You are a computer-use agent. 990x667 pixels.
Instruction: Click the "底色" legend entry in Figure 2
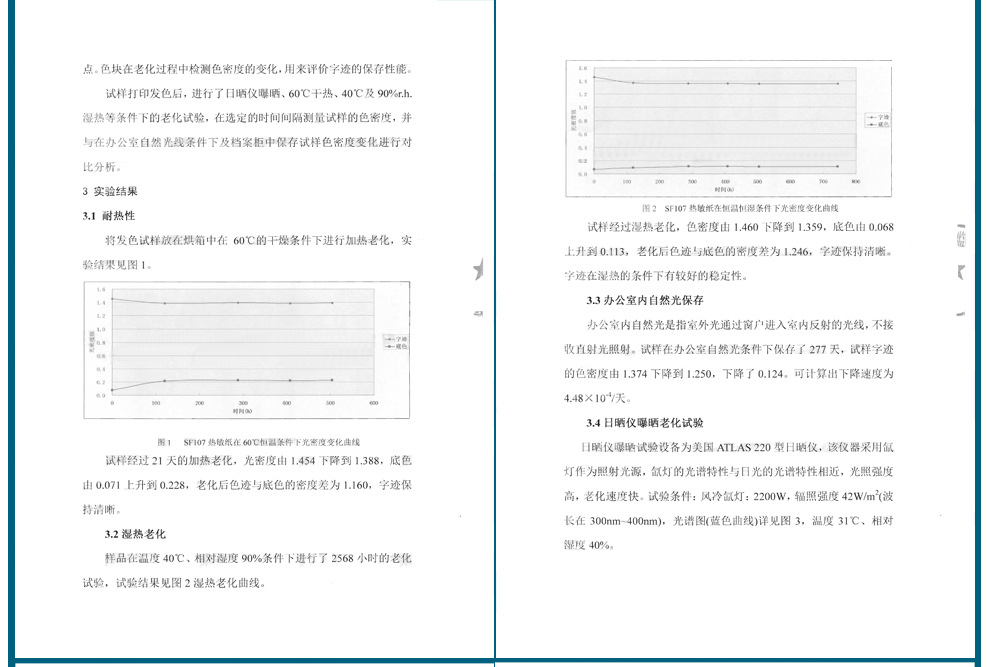click(878, 125)
